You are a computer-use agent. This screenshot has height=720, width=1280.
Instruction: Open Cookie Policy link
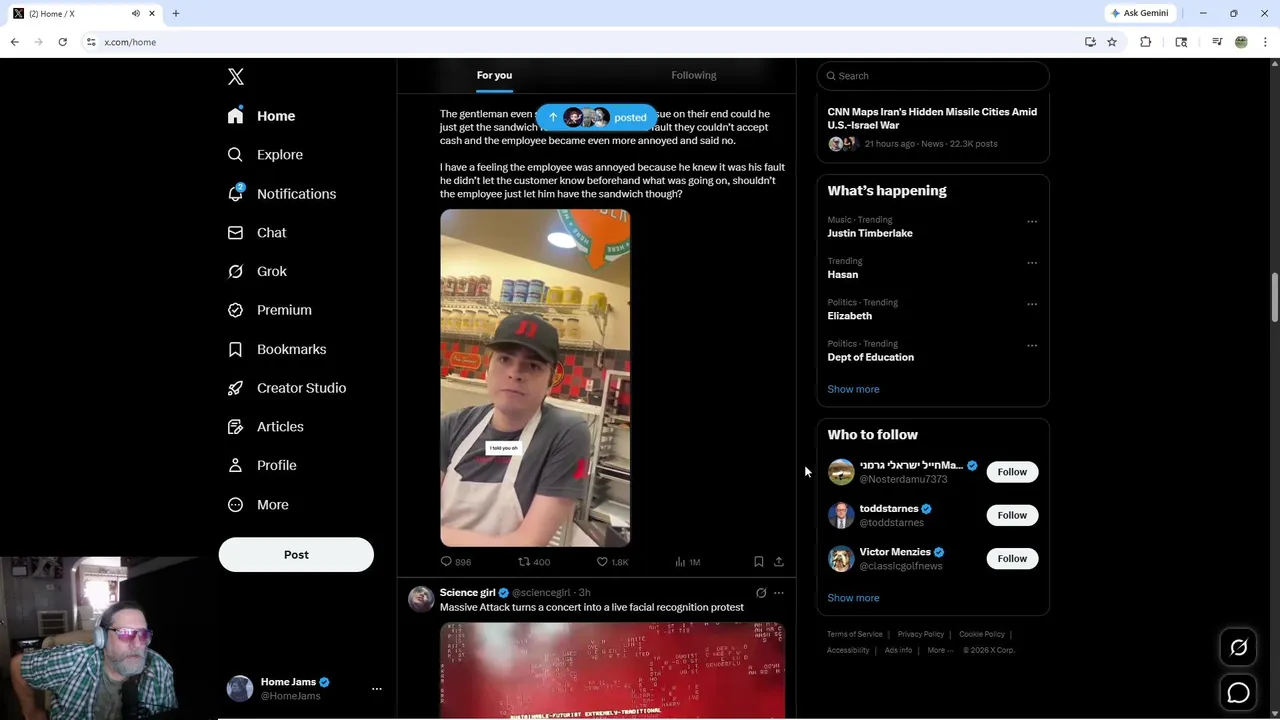[x=982, y=634]
